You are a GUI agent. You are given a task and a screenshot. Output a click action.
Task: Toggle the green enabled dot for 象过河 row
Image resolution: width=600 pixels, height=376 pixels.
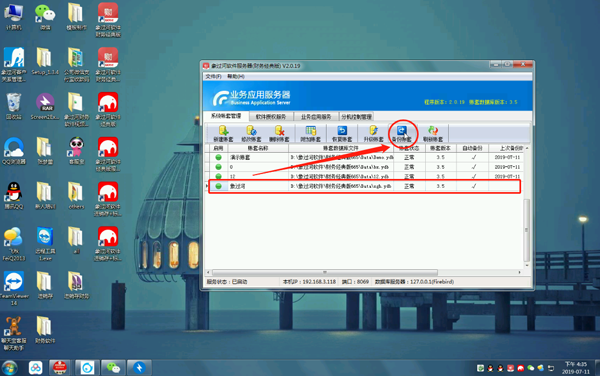click(218, 186)
